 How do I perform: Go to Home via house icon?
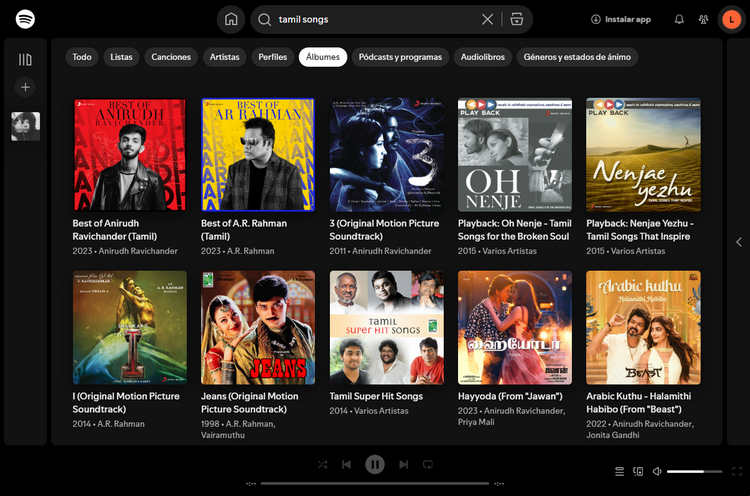tap(231, 19)
